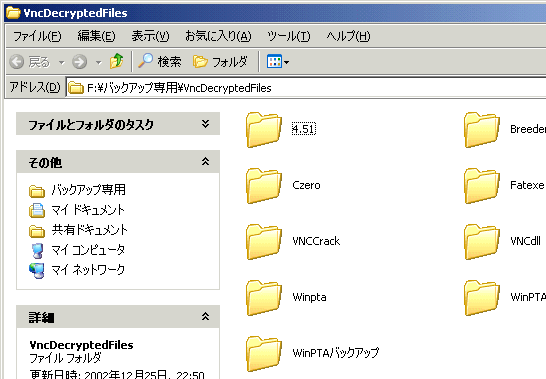The width and height of the screenshot is (546, 379).
Task: Click the VNCCrack folder name label
Action: 316,241
